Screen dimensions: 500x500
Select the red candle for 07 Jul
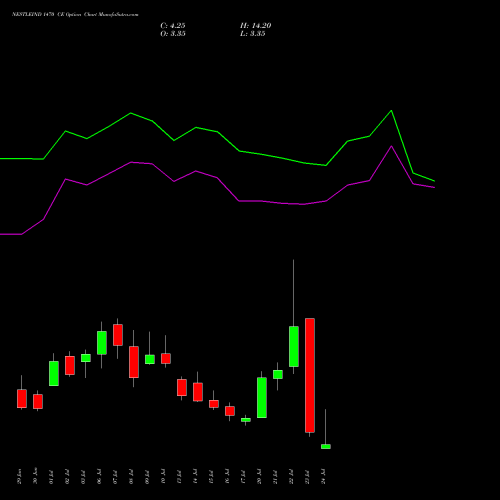click(118, 335)
